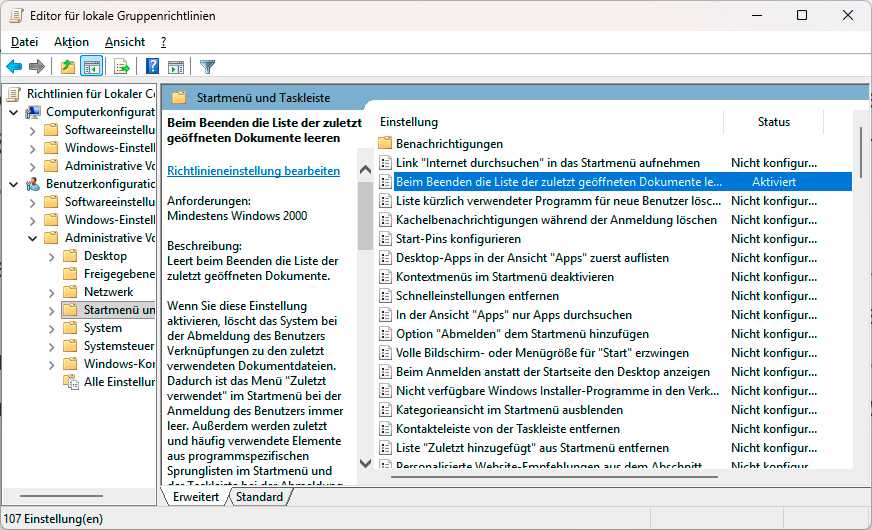Click description pane scroll-down arrow
Image resolution: width=872 pixels, height=530 pixels.
click(365, 463)
